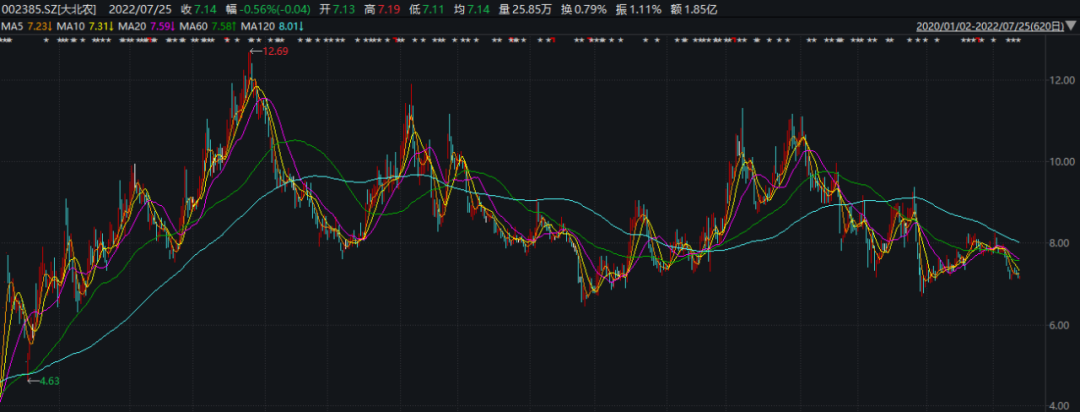Click the 12.00 price axis label
The width and height of the screenshot is (1080, 412).
coord(1060,80)
